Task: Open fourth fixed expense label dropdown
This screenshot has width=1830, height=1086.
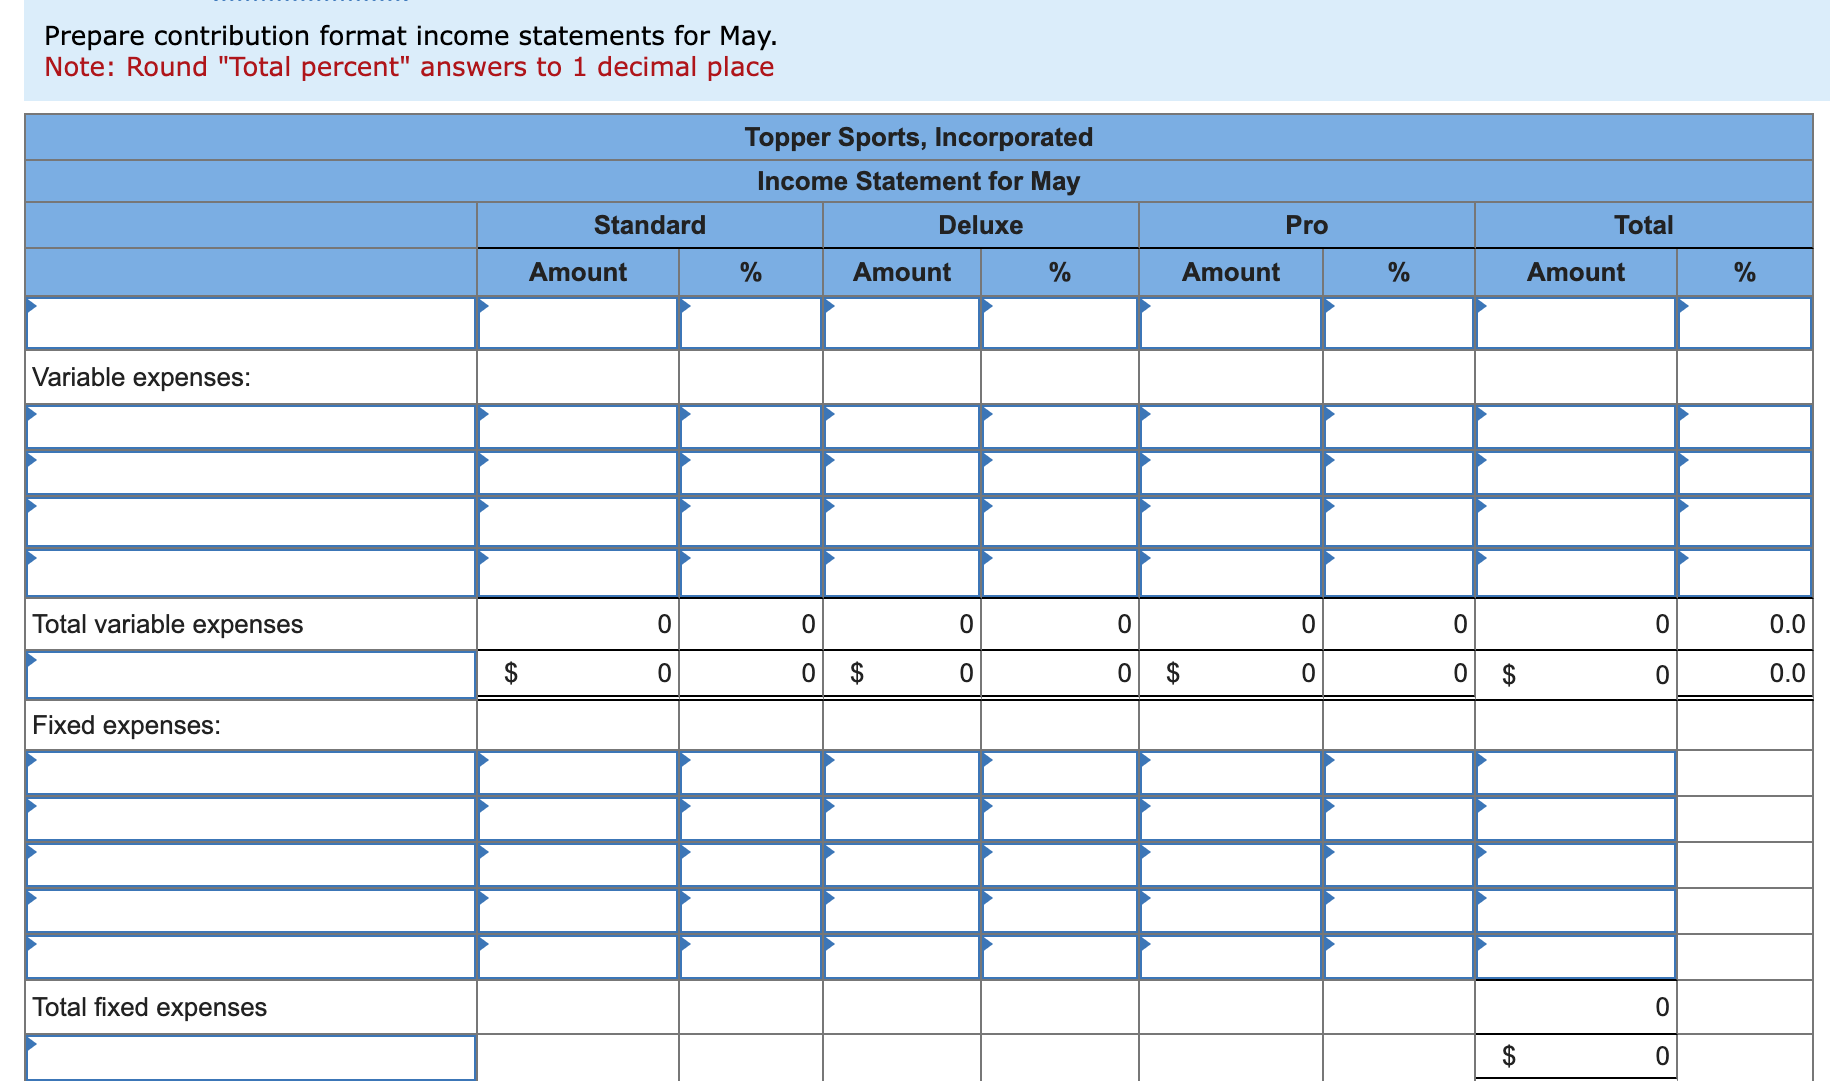Action: coord(251,911)
